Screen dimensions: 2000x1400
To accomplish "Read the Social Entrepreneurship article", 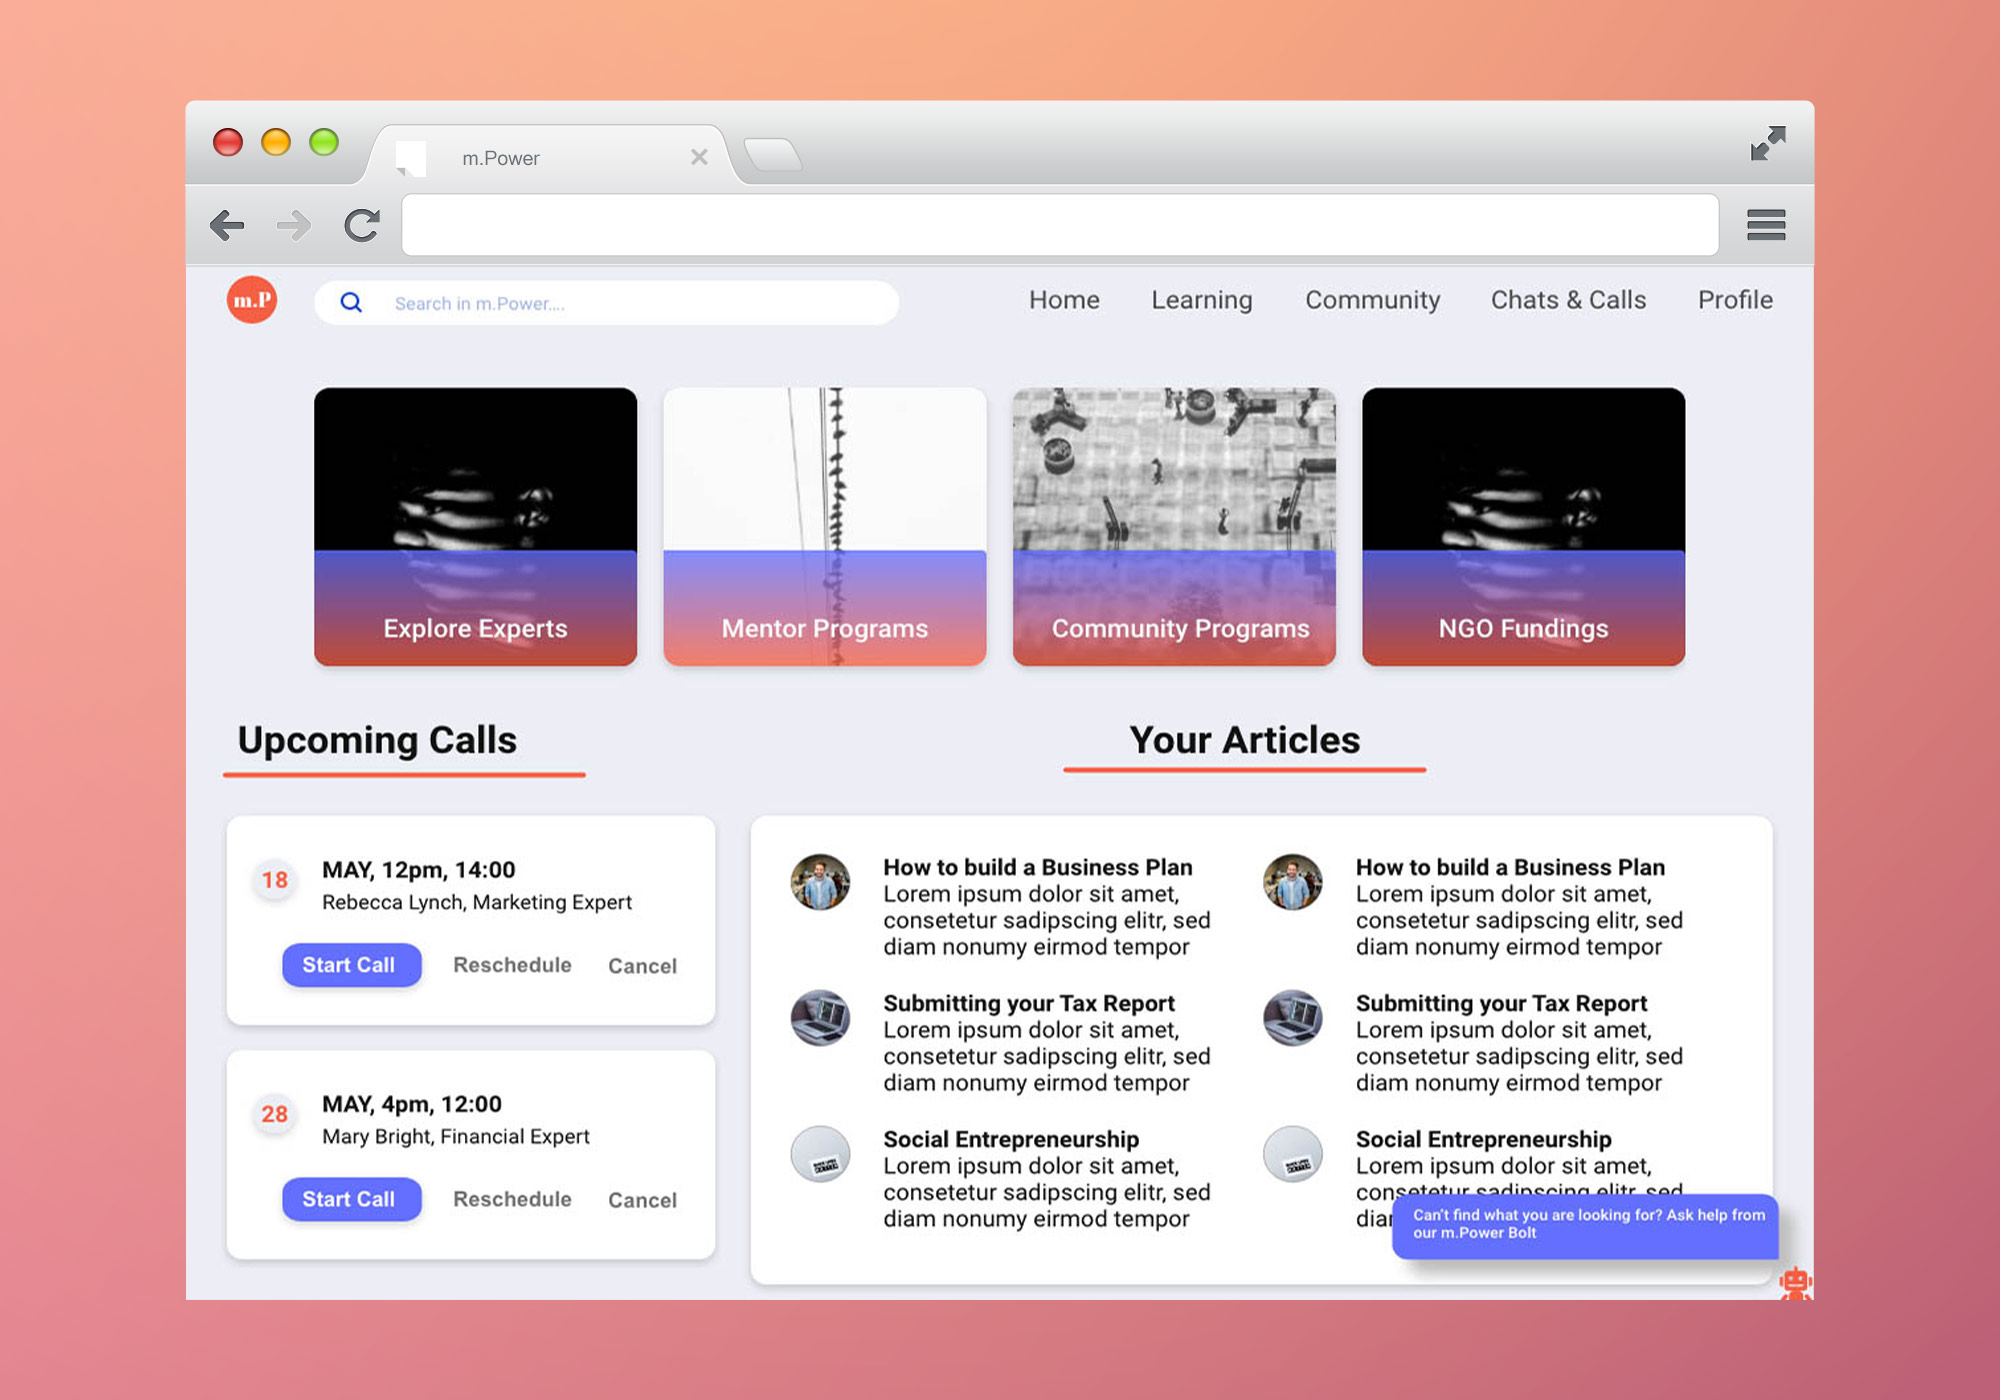I will tap(1010, 1139).
